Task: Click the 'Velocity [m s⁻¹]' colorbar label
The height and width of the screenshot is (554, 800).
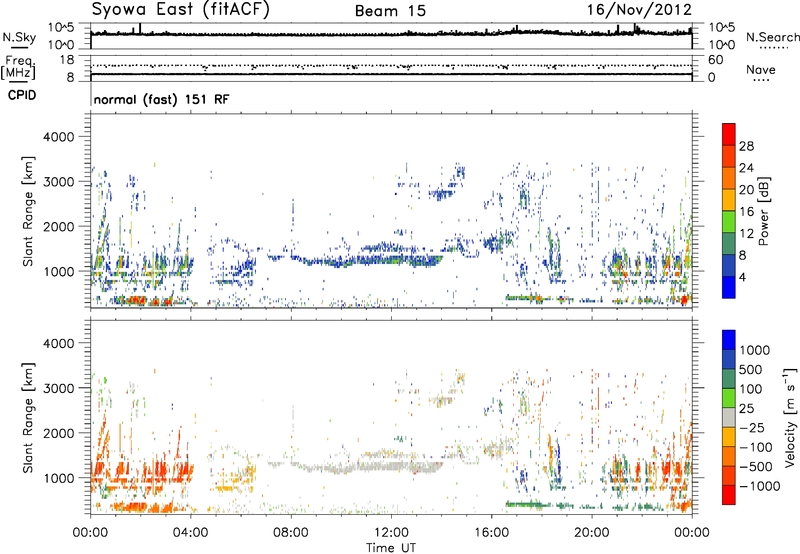Action: (x=790, y=417)
